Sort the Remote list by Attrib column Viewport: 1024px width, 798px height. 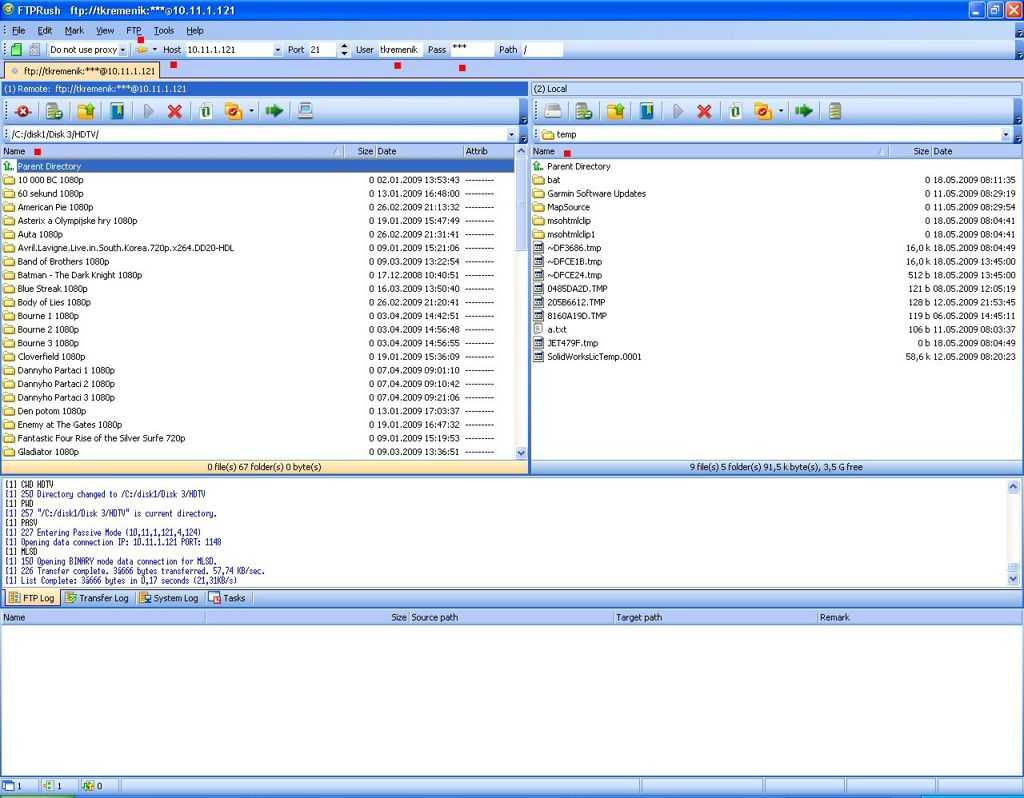488,152
